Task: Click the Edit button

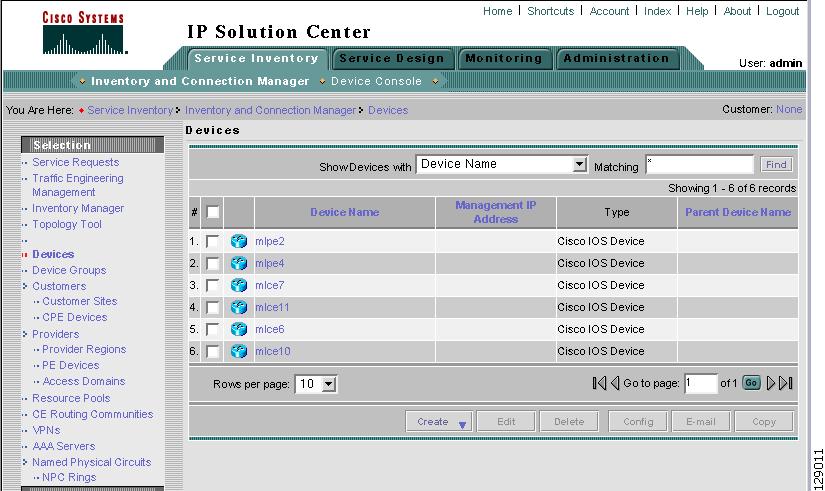Action: pos(506,422)
